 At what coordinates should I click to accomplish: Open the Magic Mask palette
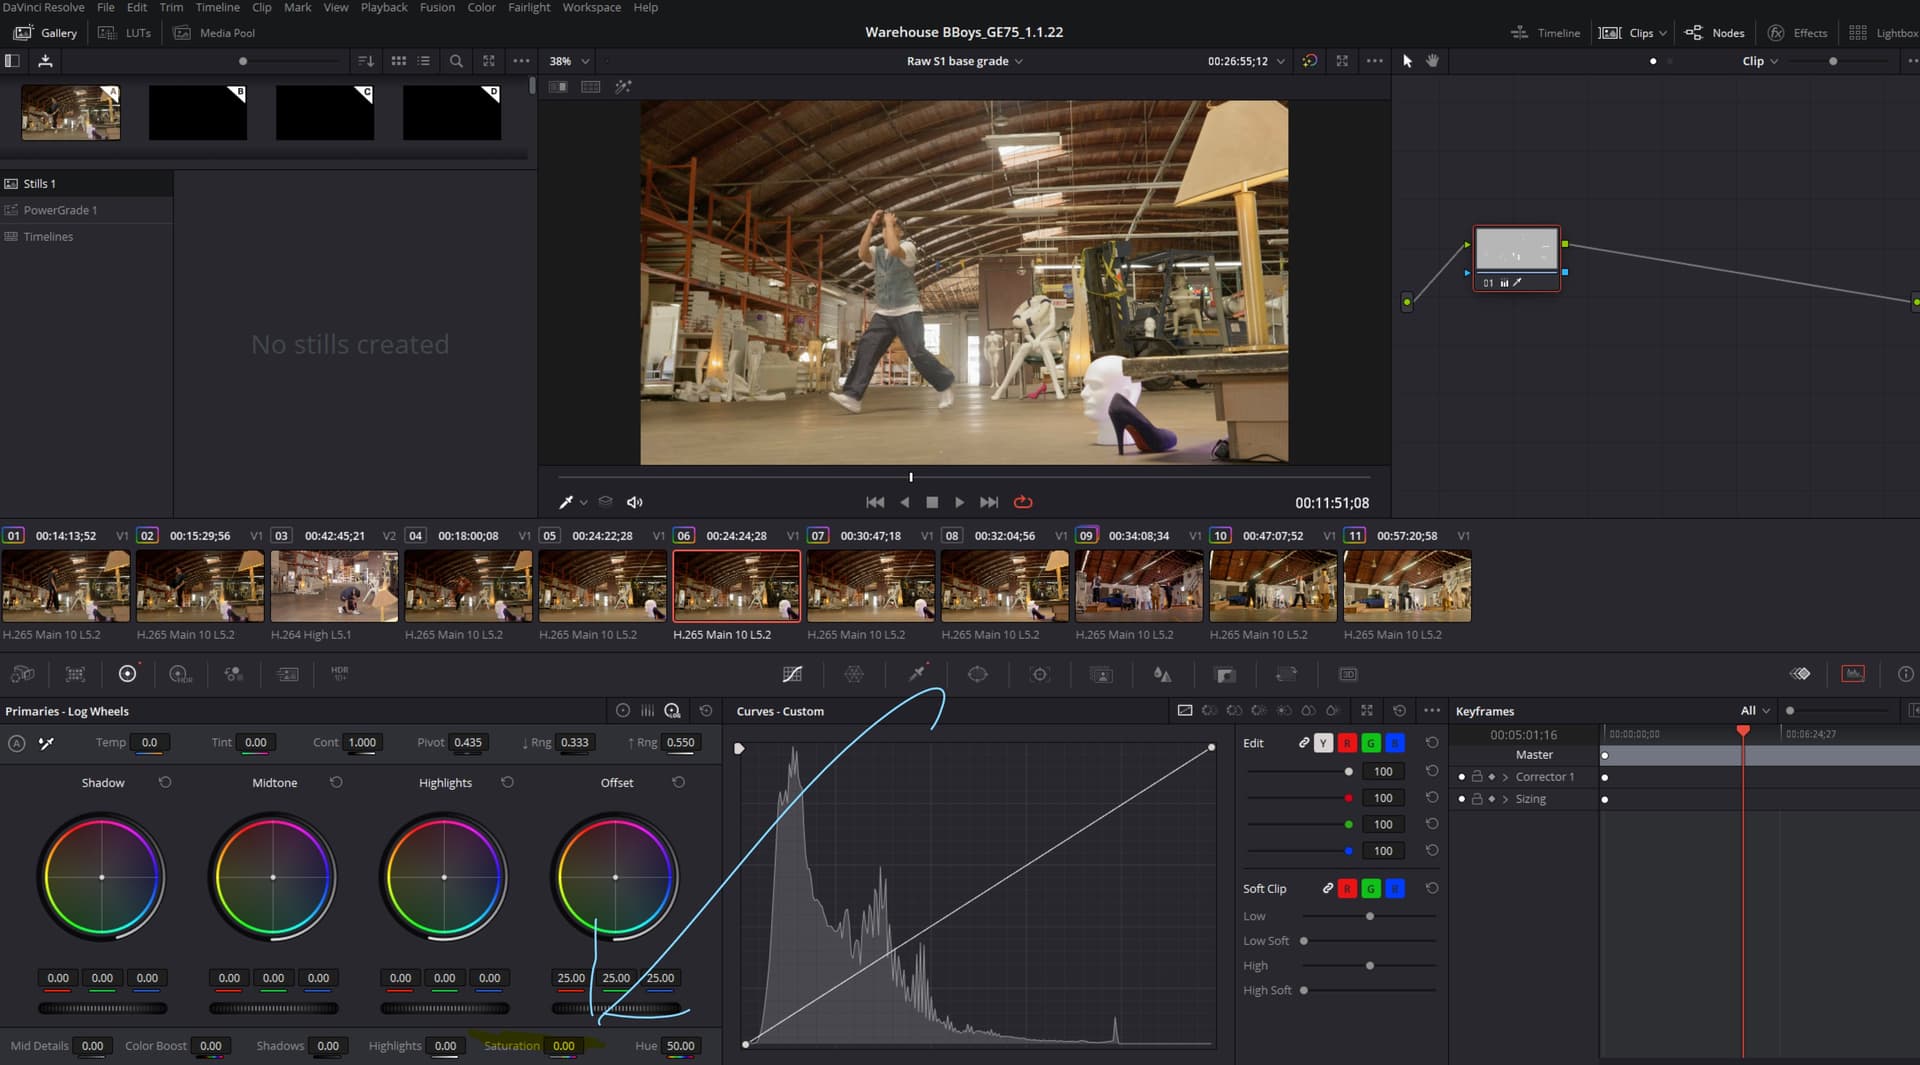point(1101,674)
